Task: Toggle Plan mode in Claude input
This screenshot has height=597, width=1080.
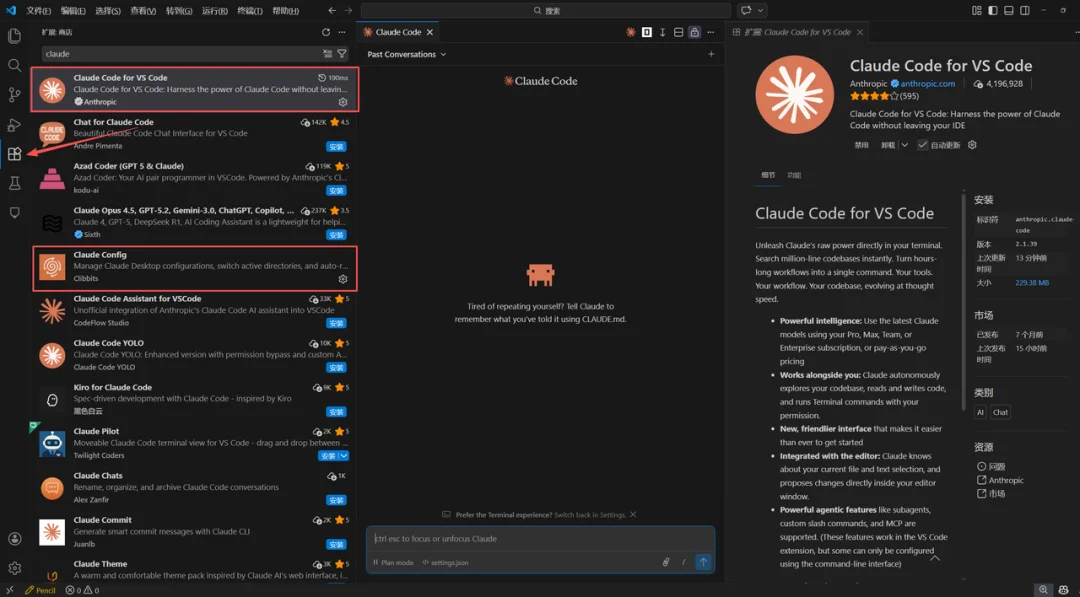Action: point(392,562)
